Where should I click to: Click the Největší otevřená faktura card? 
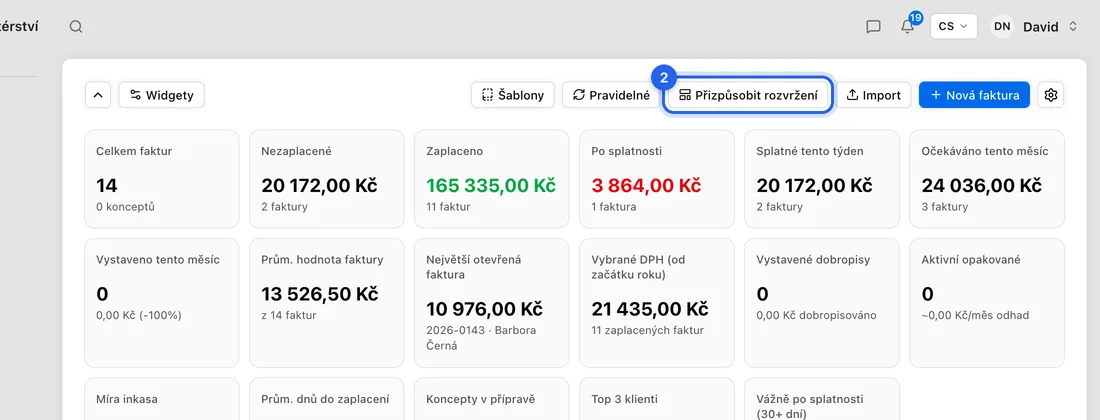tap(492, 303)
